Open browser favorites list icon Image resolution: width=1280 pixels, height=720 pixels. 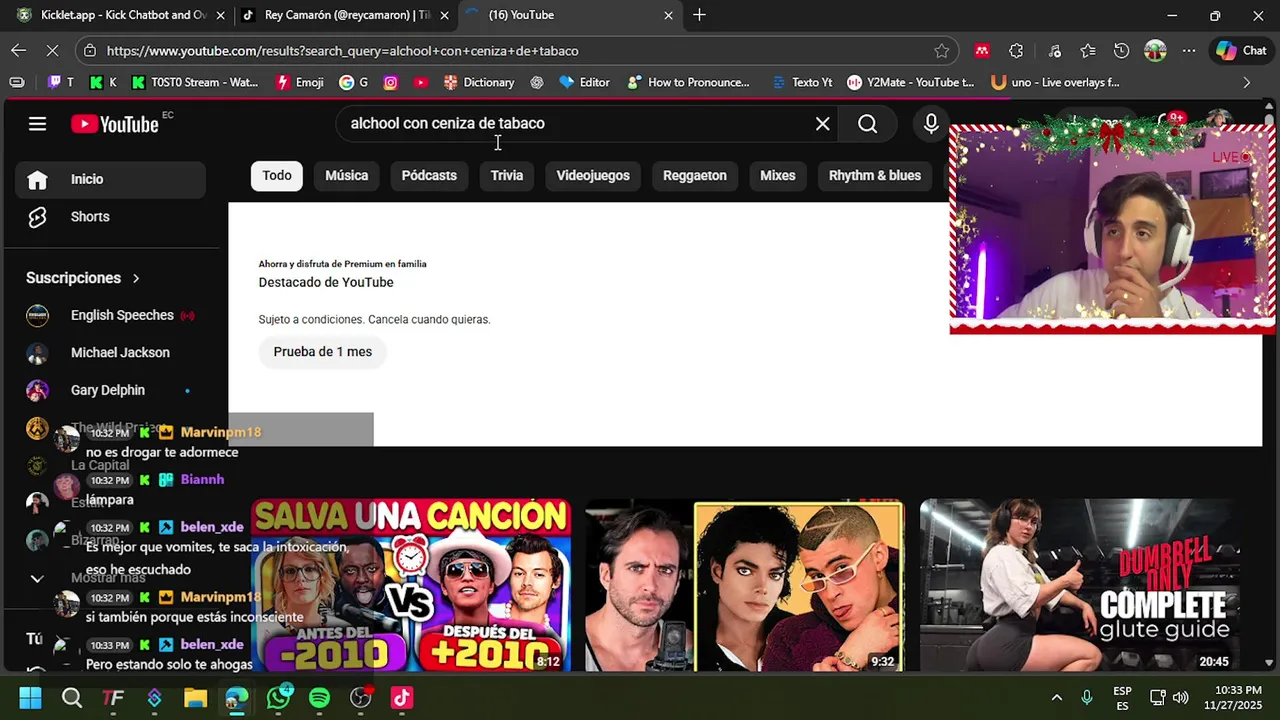(1088, 51)
